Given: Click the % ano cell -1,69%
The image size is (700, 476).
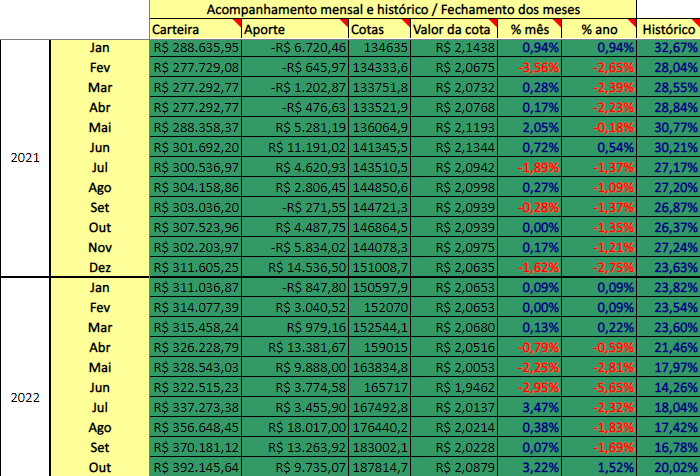Looking at the screenshot, I should pos(599,447).
